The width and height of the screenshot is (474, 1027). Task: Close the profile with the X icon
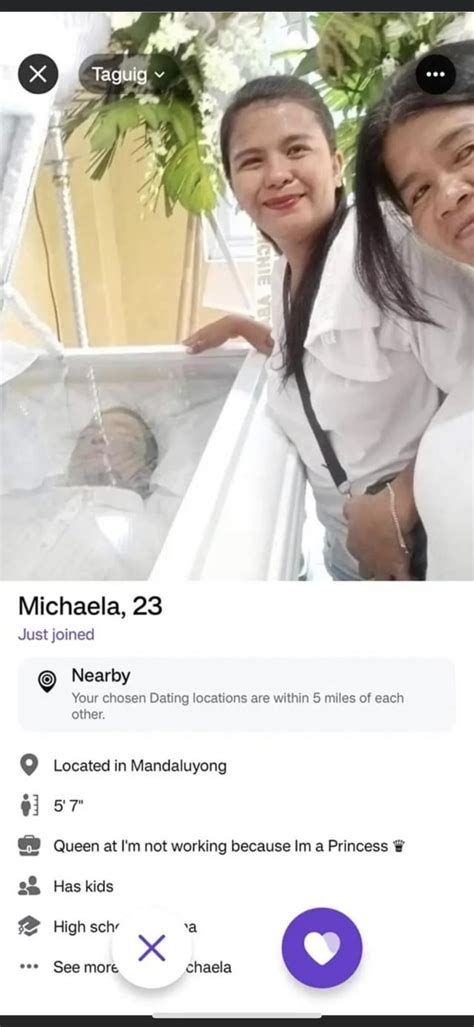pos(38,74)
